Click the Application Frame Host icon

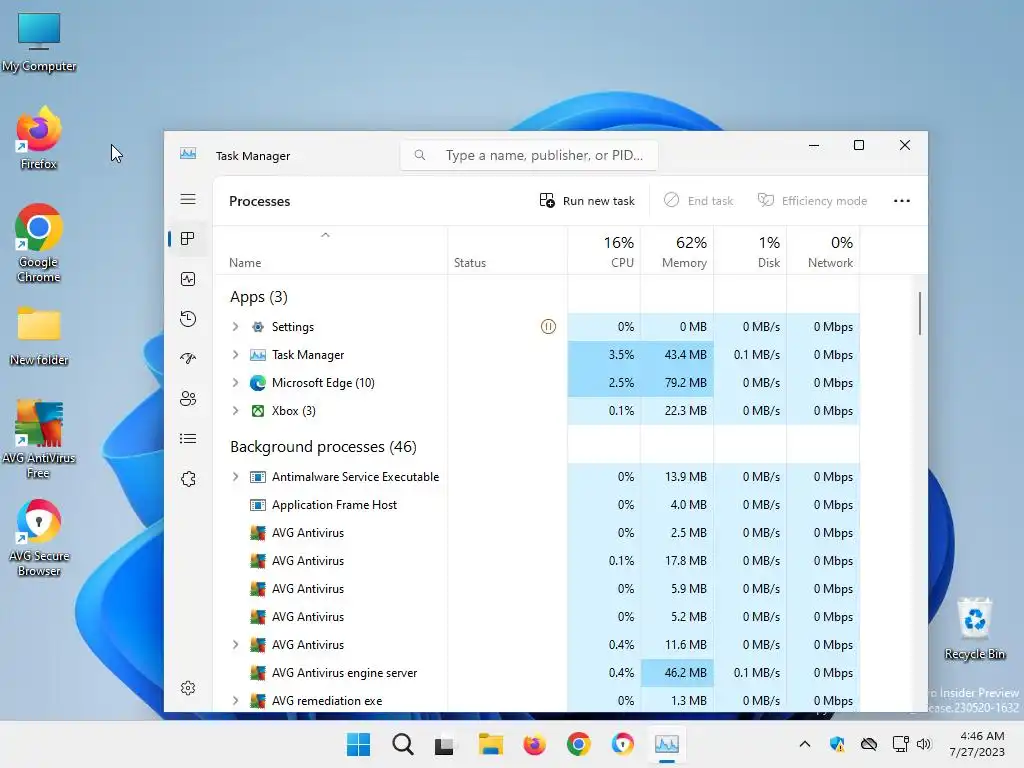258,505
